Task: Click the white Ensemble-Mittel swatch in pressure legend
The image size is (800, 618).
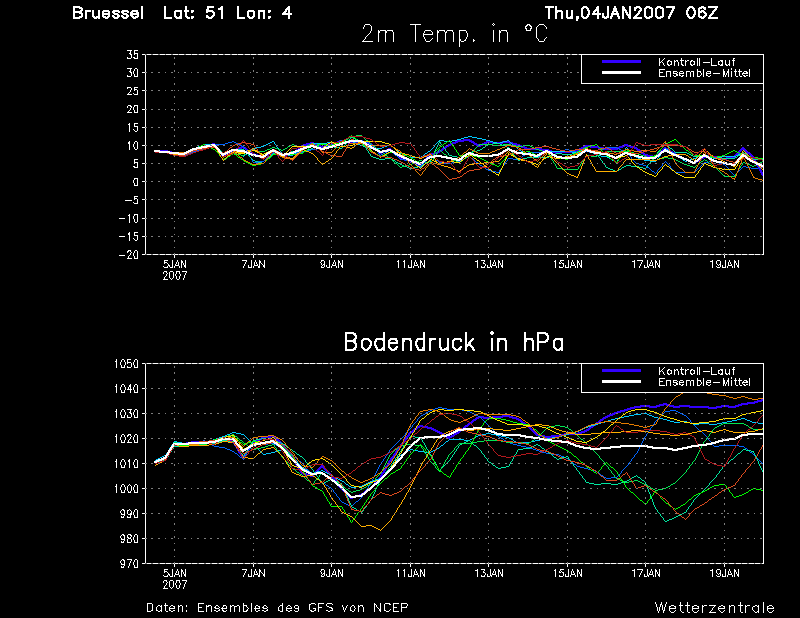Action: (621, 382)
